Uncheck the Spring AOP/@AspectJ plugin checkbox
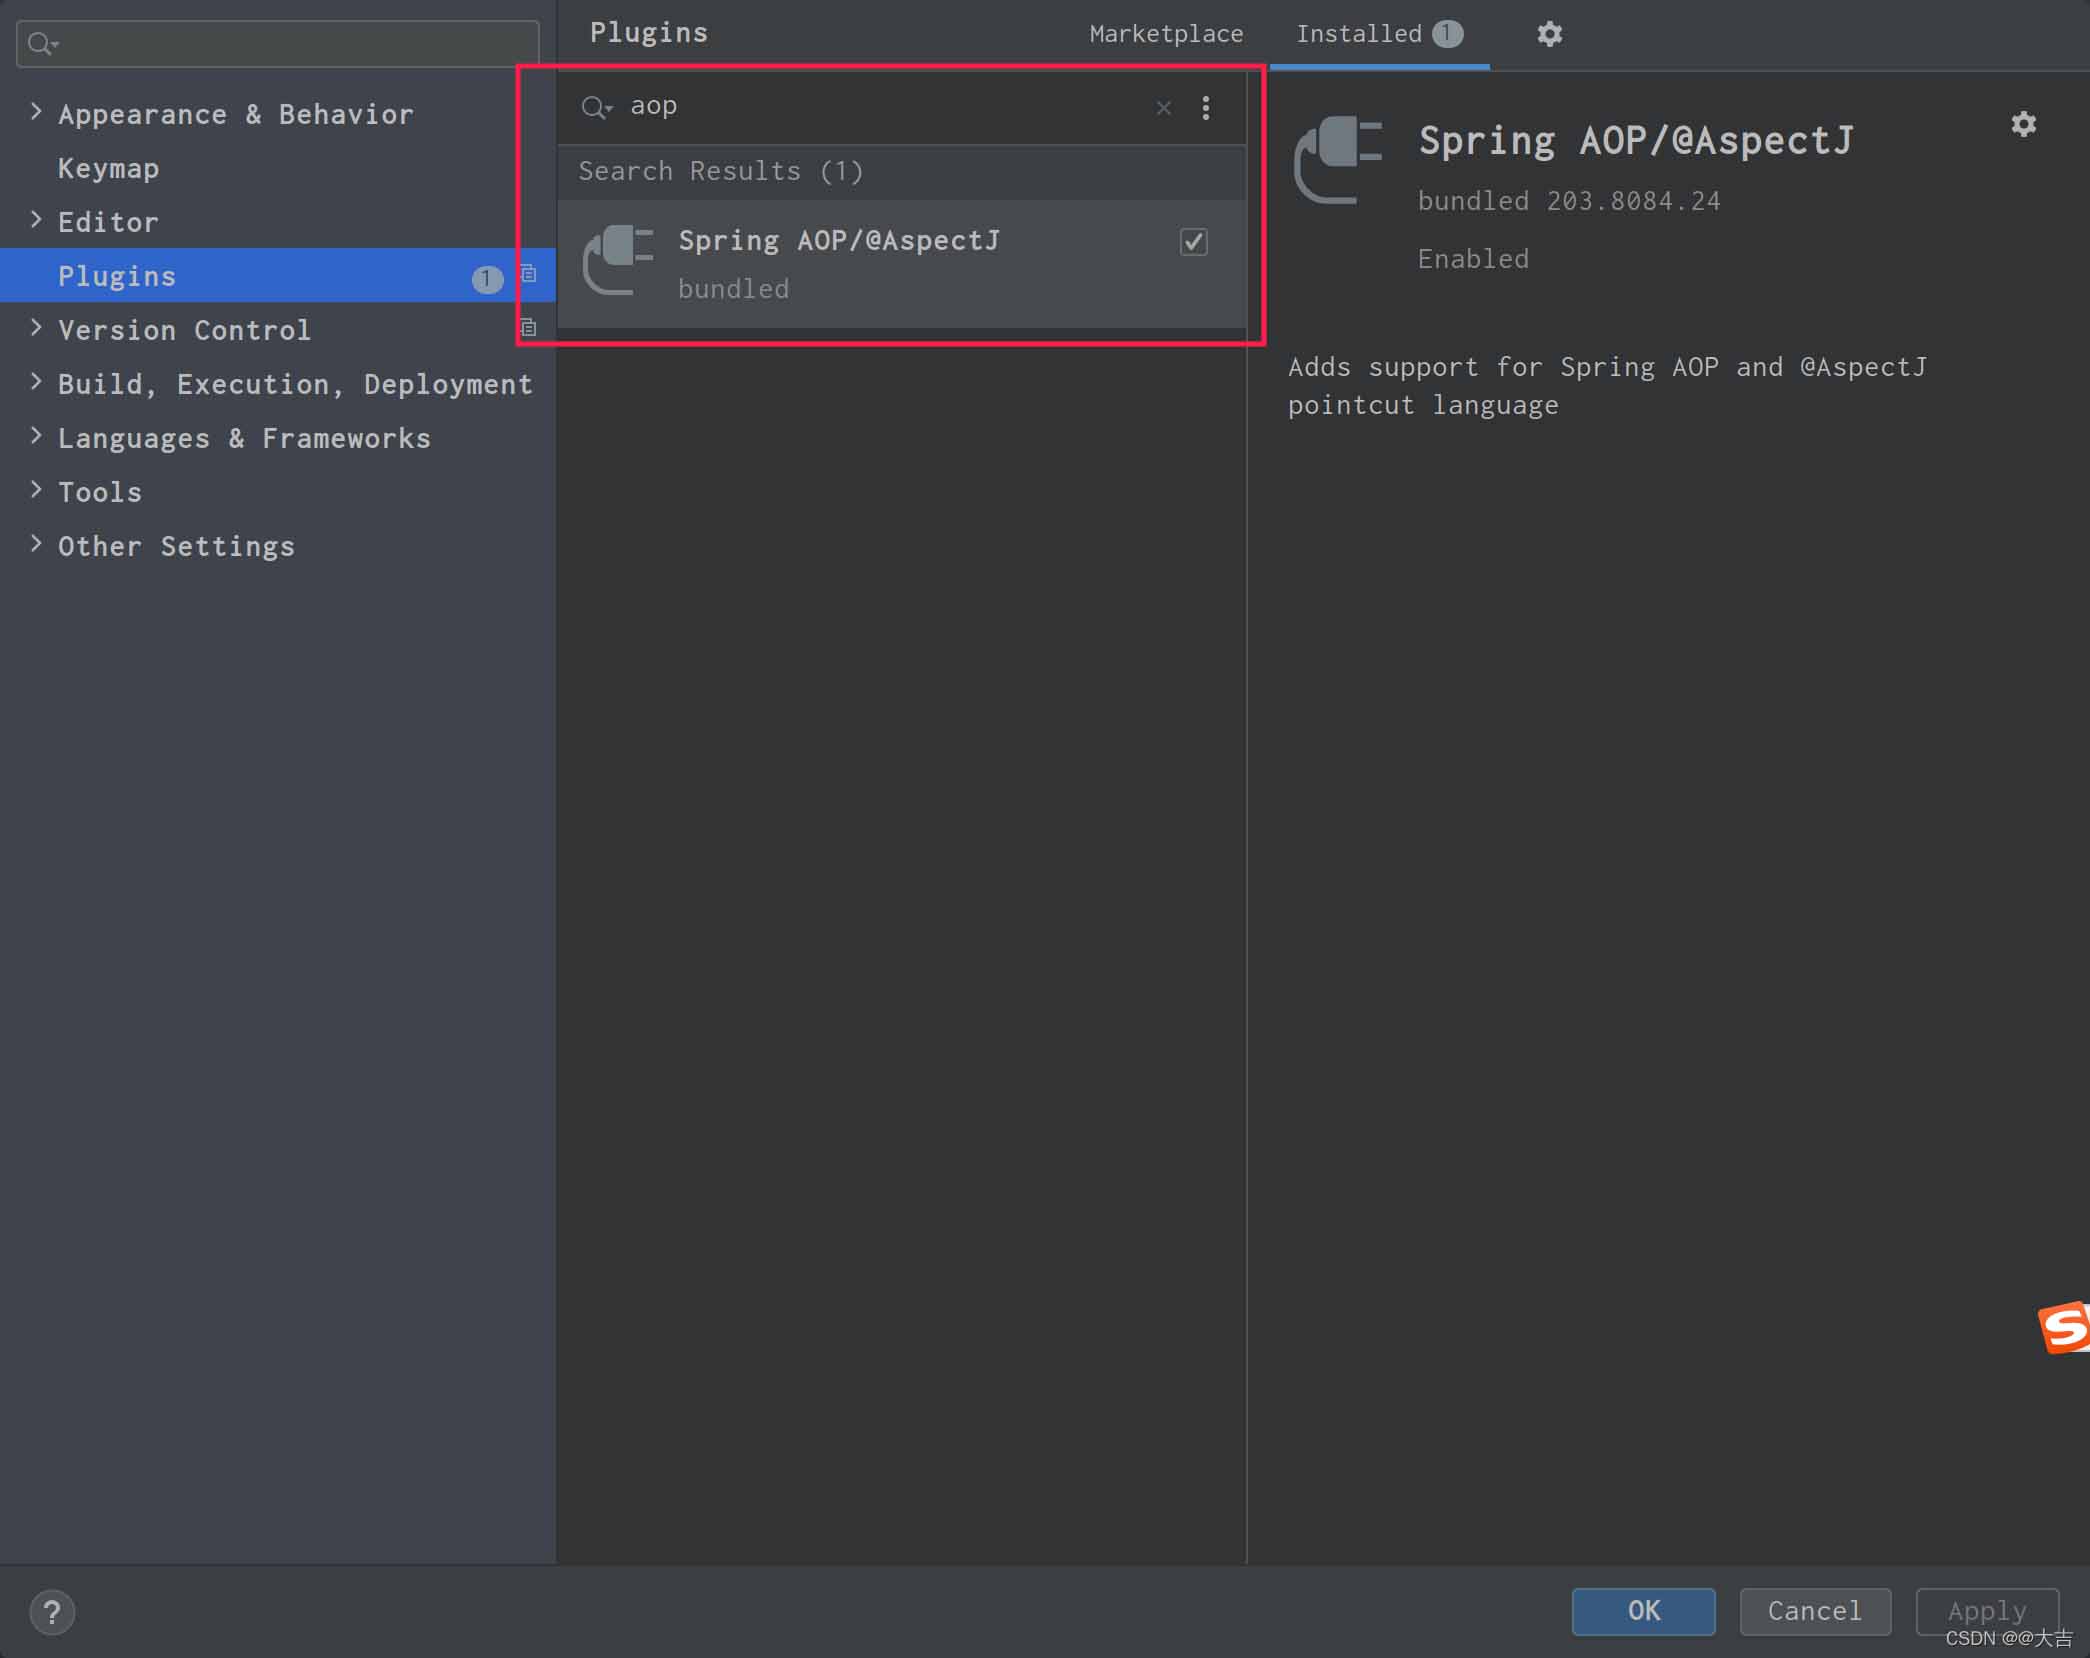Screen dimensions: 2090x1658 [x=1193, y=242]
